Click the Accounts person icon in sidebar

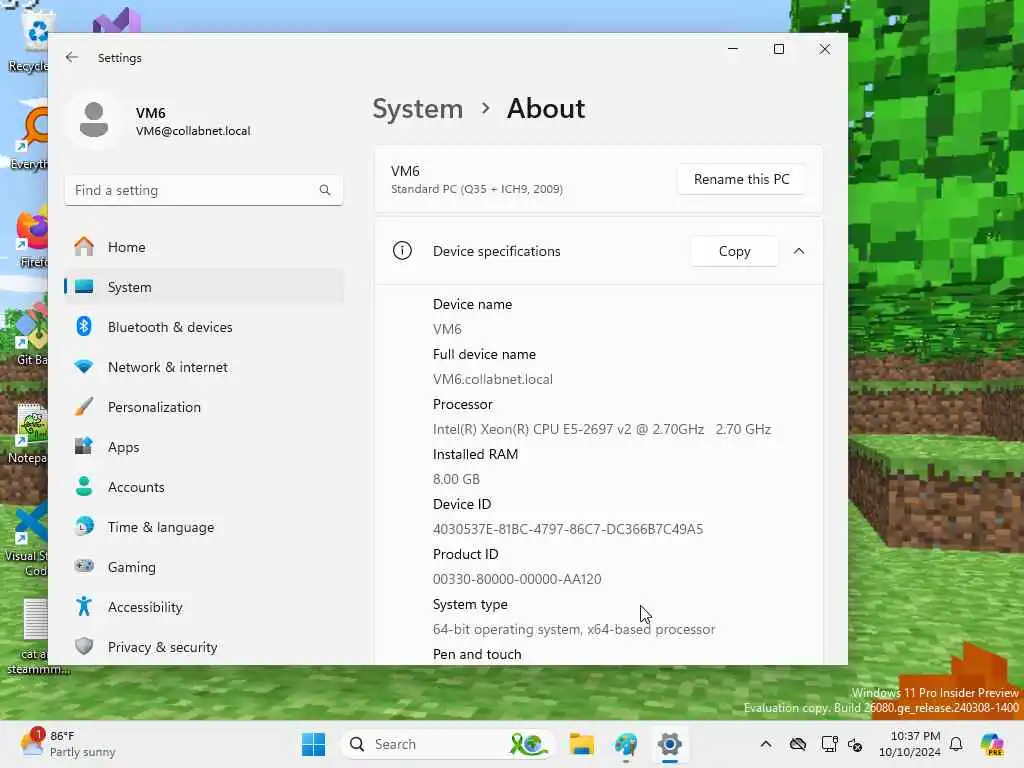pyautogui.click(x=84, y=486)
